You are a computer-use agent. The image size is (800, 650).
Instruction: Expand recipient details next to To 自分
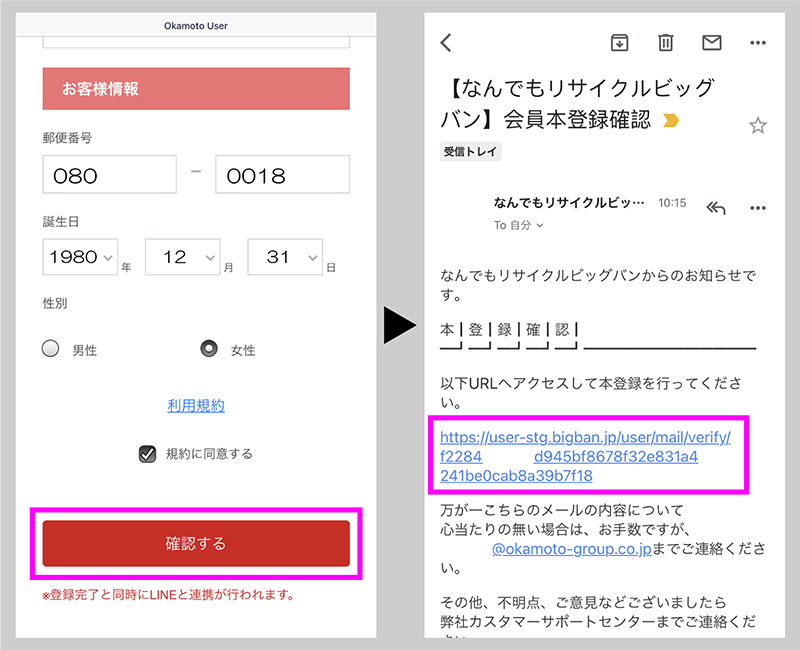(541, 226)
